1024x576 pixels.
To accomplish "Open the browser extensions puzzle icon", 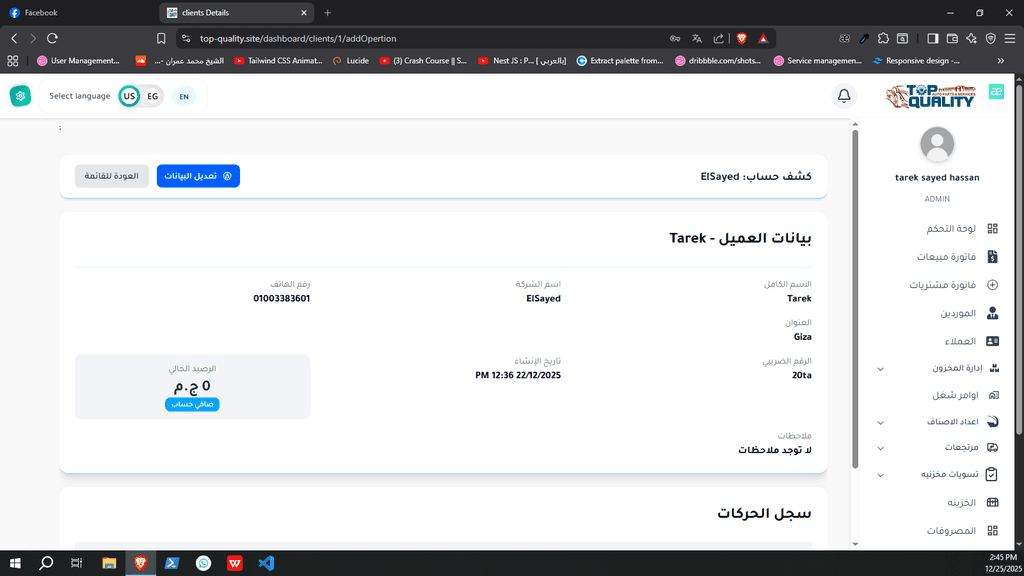I will [x=883, y=39].
